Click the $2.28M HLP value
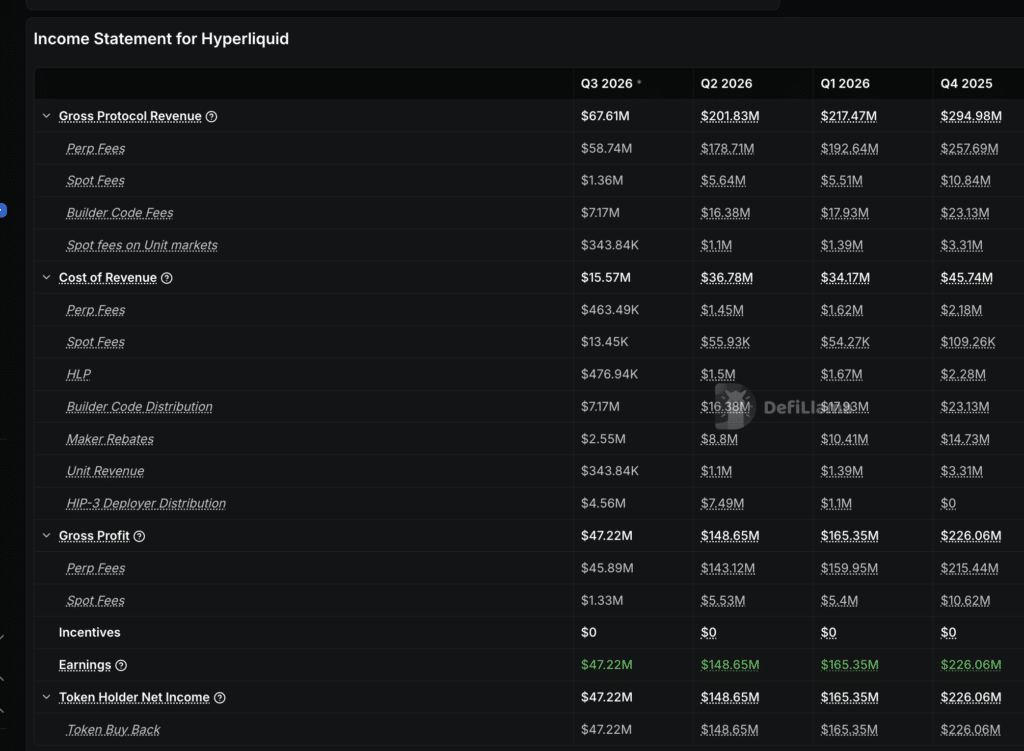1024x751 pixels. click(963, 374)
